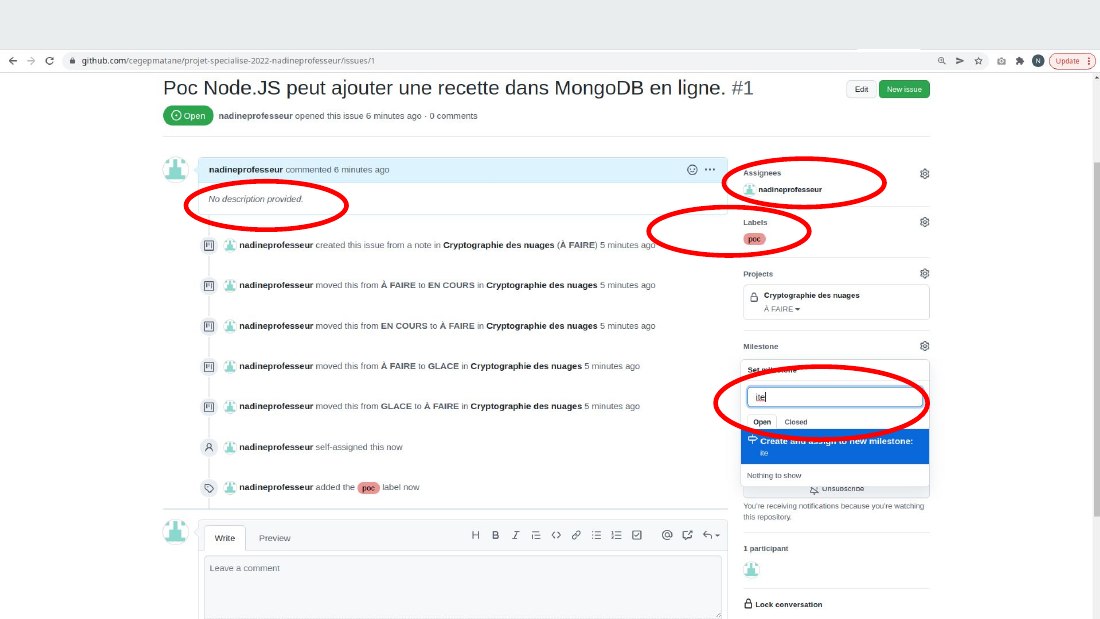Open Assignees gear settings
The height and width of the screenshot is (619, 1100).
925,173
